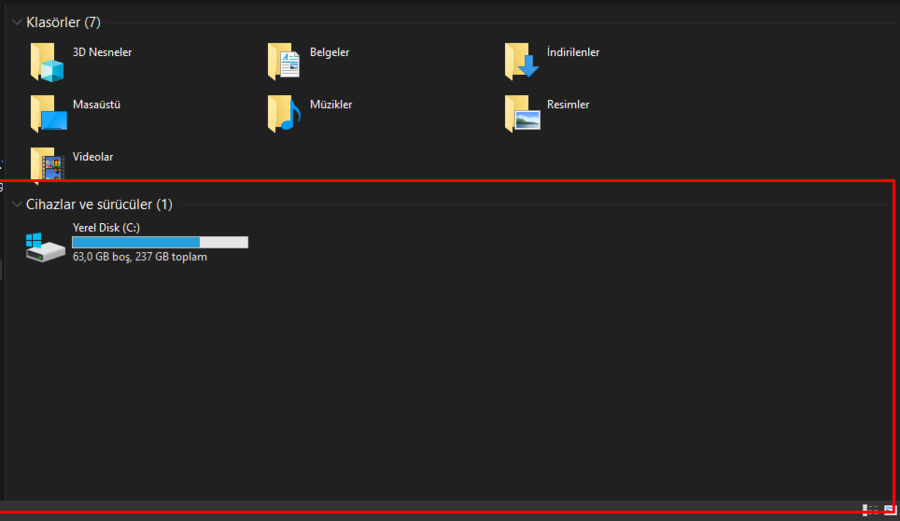Open the Videolar folder icon
The image size is (900, 521).
point(47,166)
